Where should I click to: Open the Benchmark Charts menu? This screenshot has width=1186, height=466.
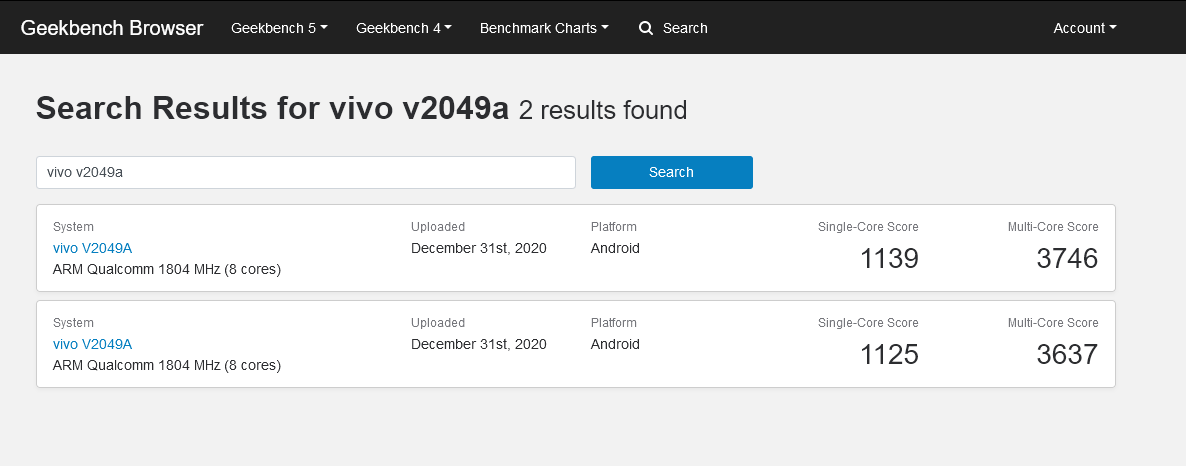pos(544,28)
